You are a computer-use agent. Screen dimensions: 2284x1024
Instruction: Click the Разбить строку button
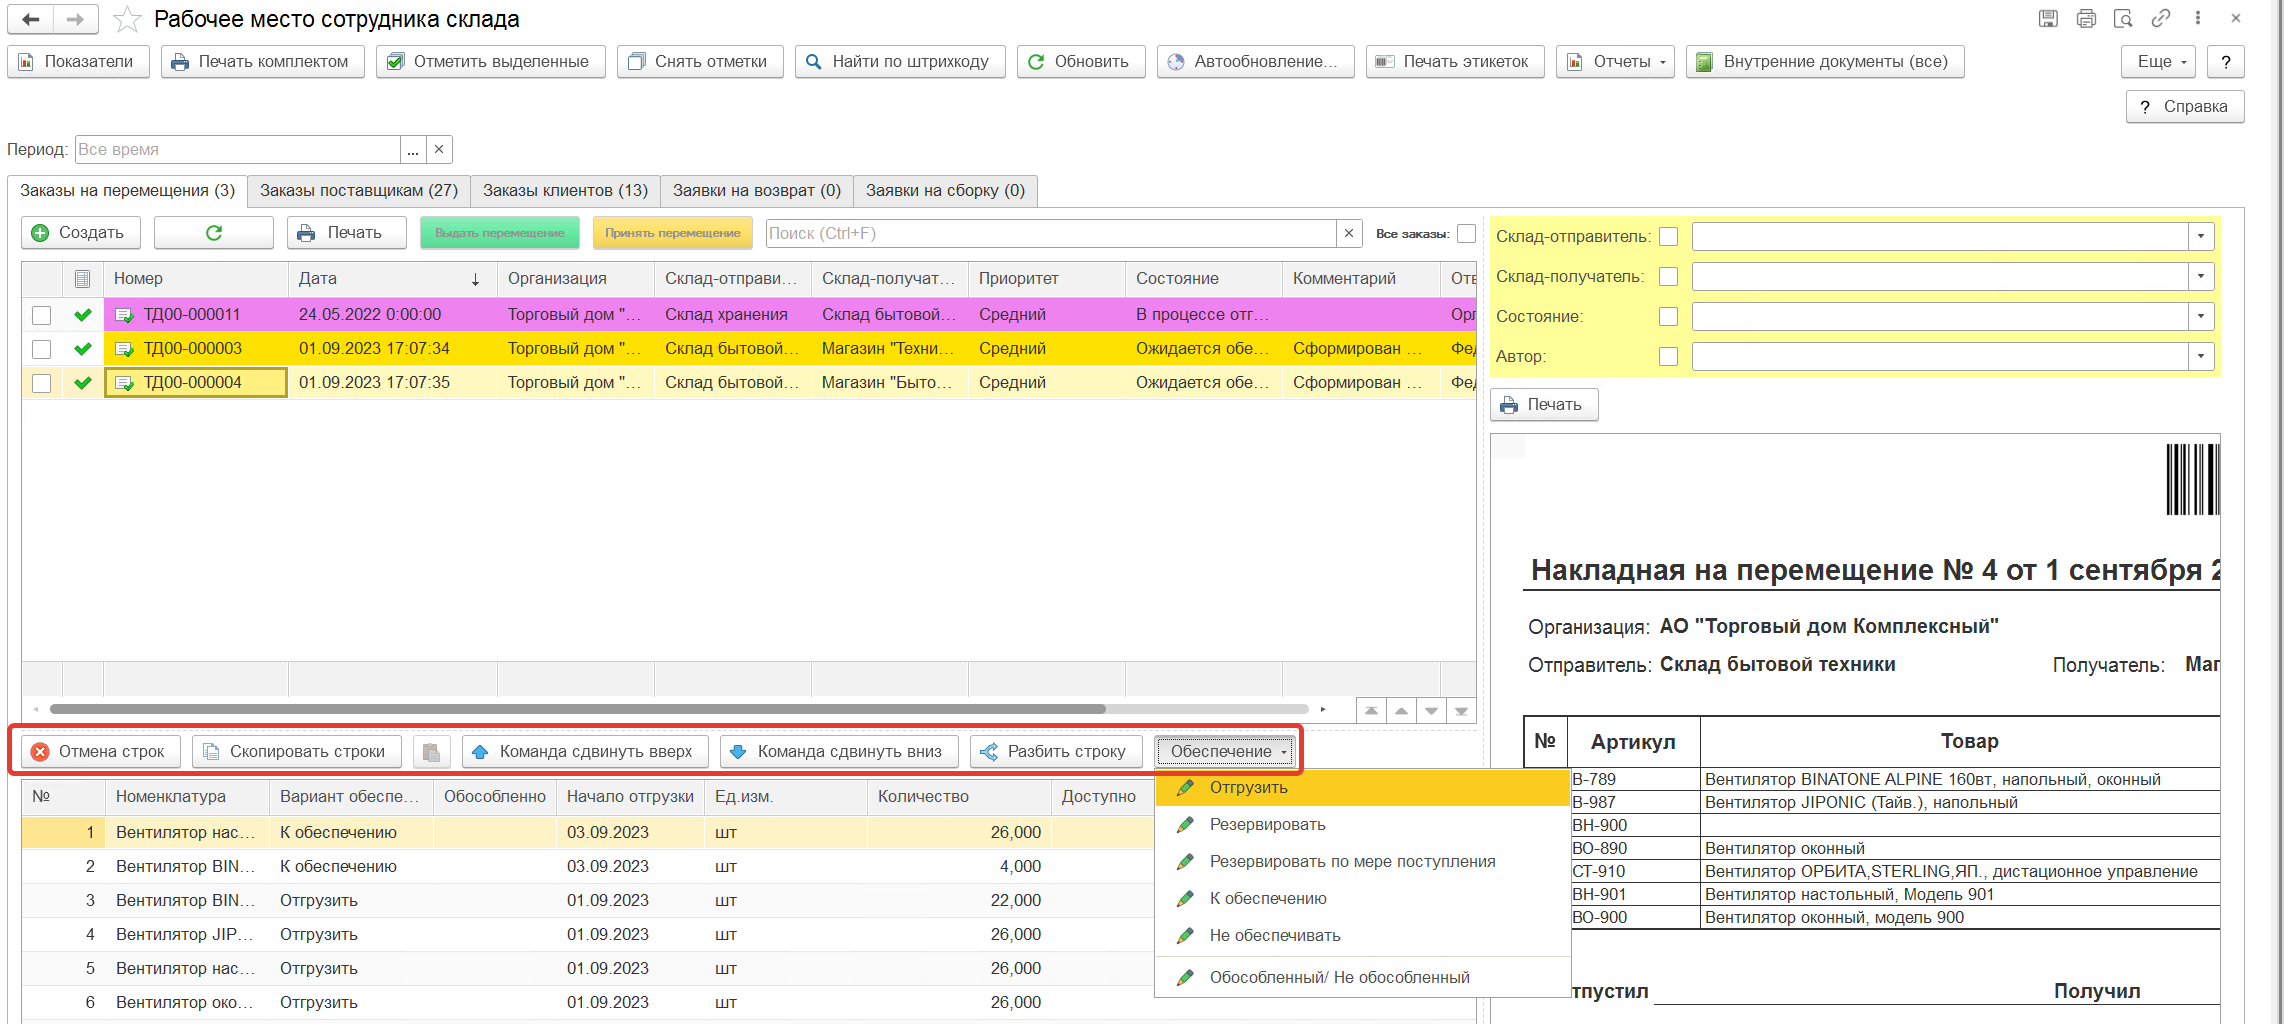1056,752
